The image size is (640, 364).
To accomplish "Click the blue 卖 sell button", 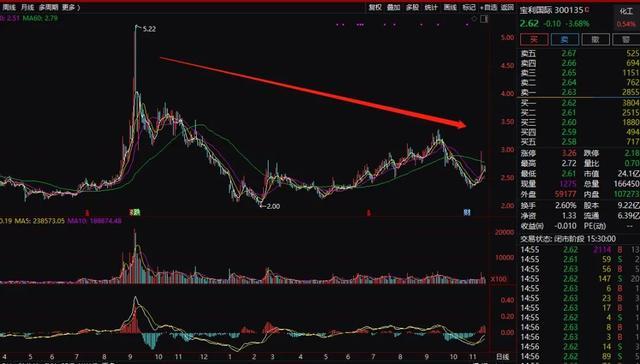I will point(565,39).
